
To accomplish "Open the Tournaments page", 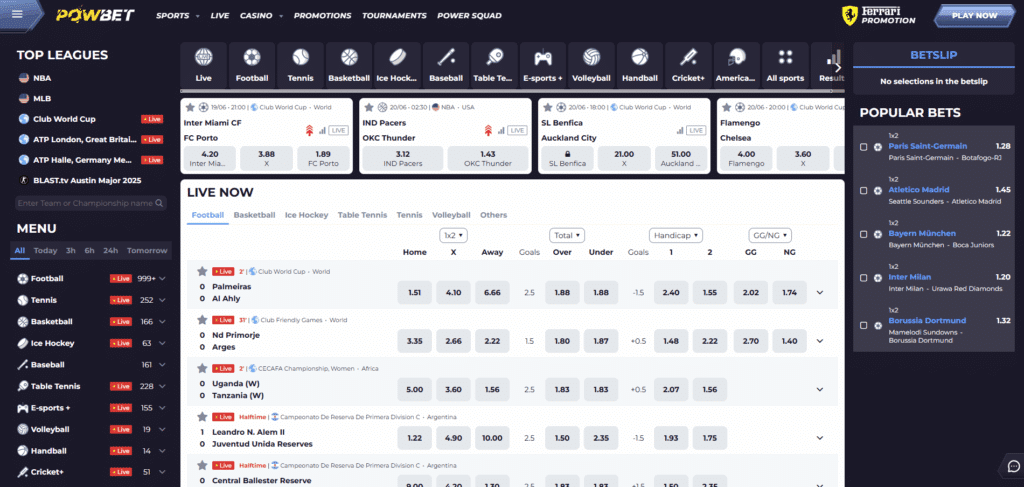I will click(x=394, y=16).
